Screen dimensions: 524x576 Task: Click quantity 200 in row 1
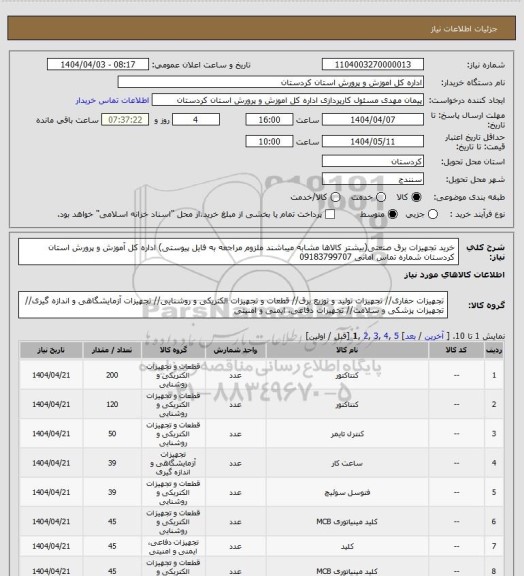coord(112,375)
